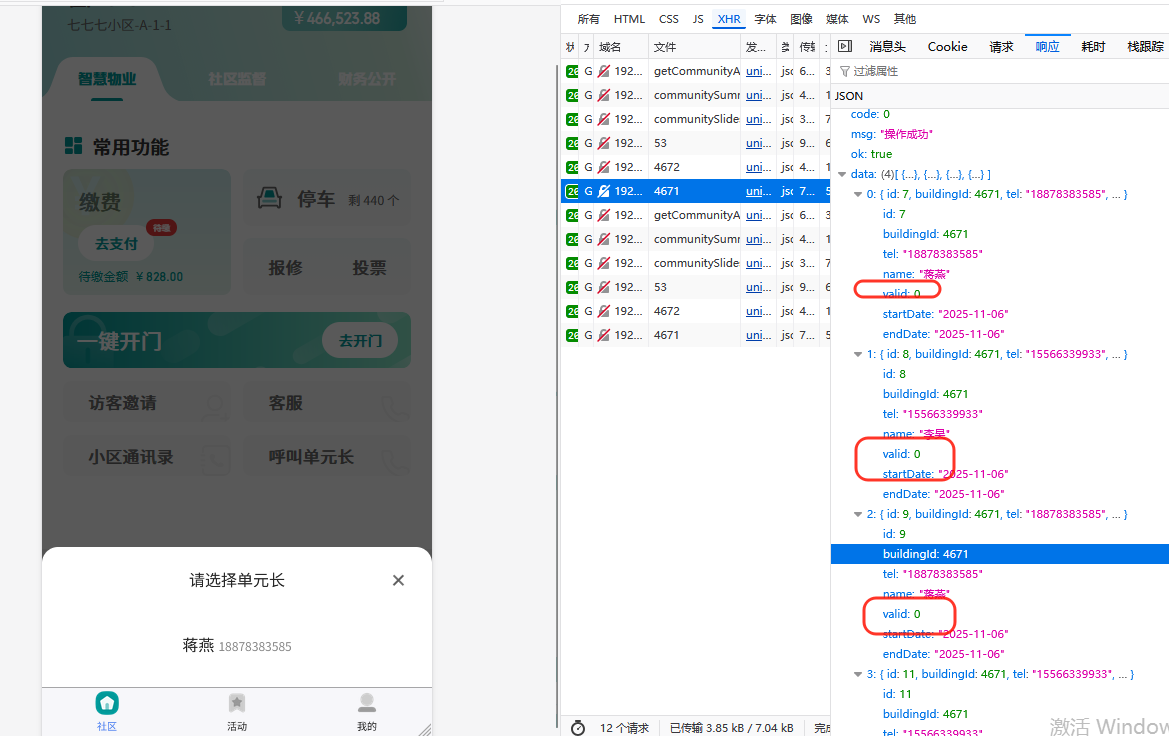1169x736 pixels.
Task: Click the funnel icon in the 过滤属性 field
Action: [x=843, y=71]
